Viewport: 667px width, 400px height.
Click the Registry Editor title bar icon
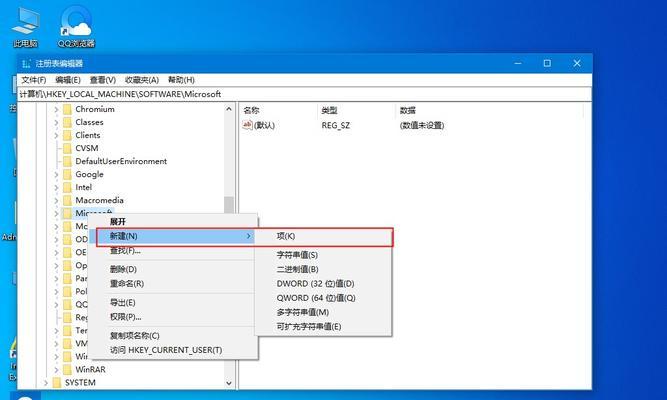click(26, 63)
